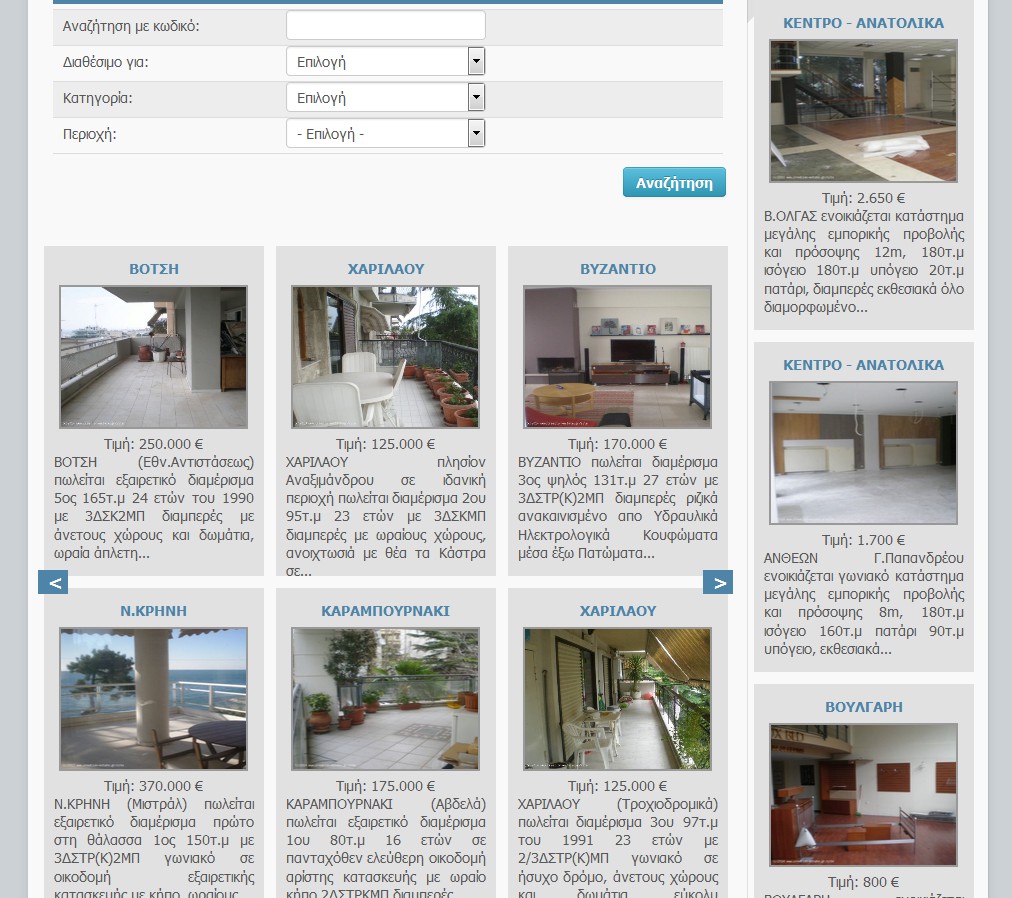The height and width of the screenshot is (898, 1012).
Task: Open ΚΕΝΤΡΟ - ΑΝΑΤΟΛΙΚΑ title priced 1.700 €
Action: [864, 365]
